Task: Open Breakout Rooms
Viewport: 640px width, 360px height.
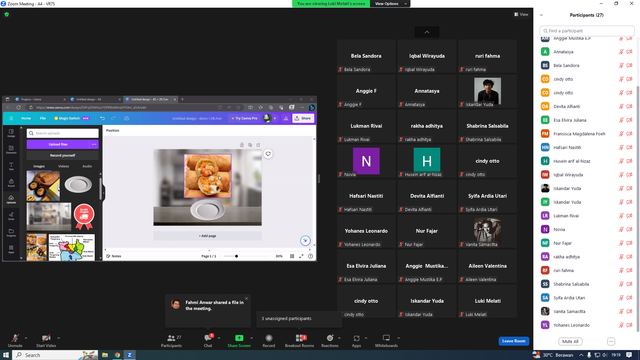Action: [300, 340]
